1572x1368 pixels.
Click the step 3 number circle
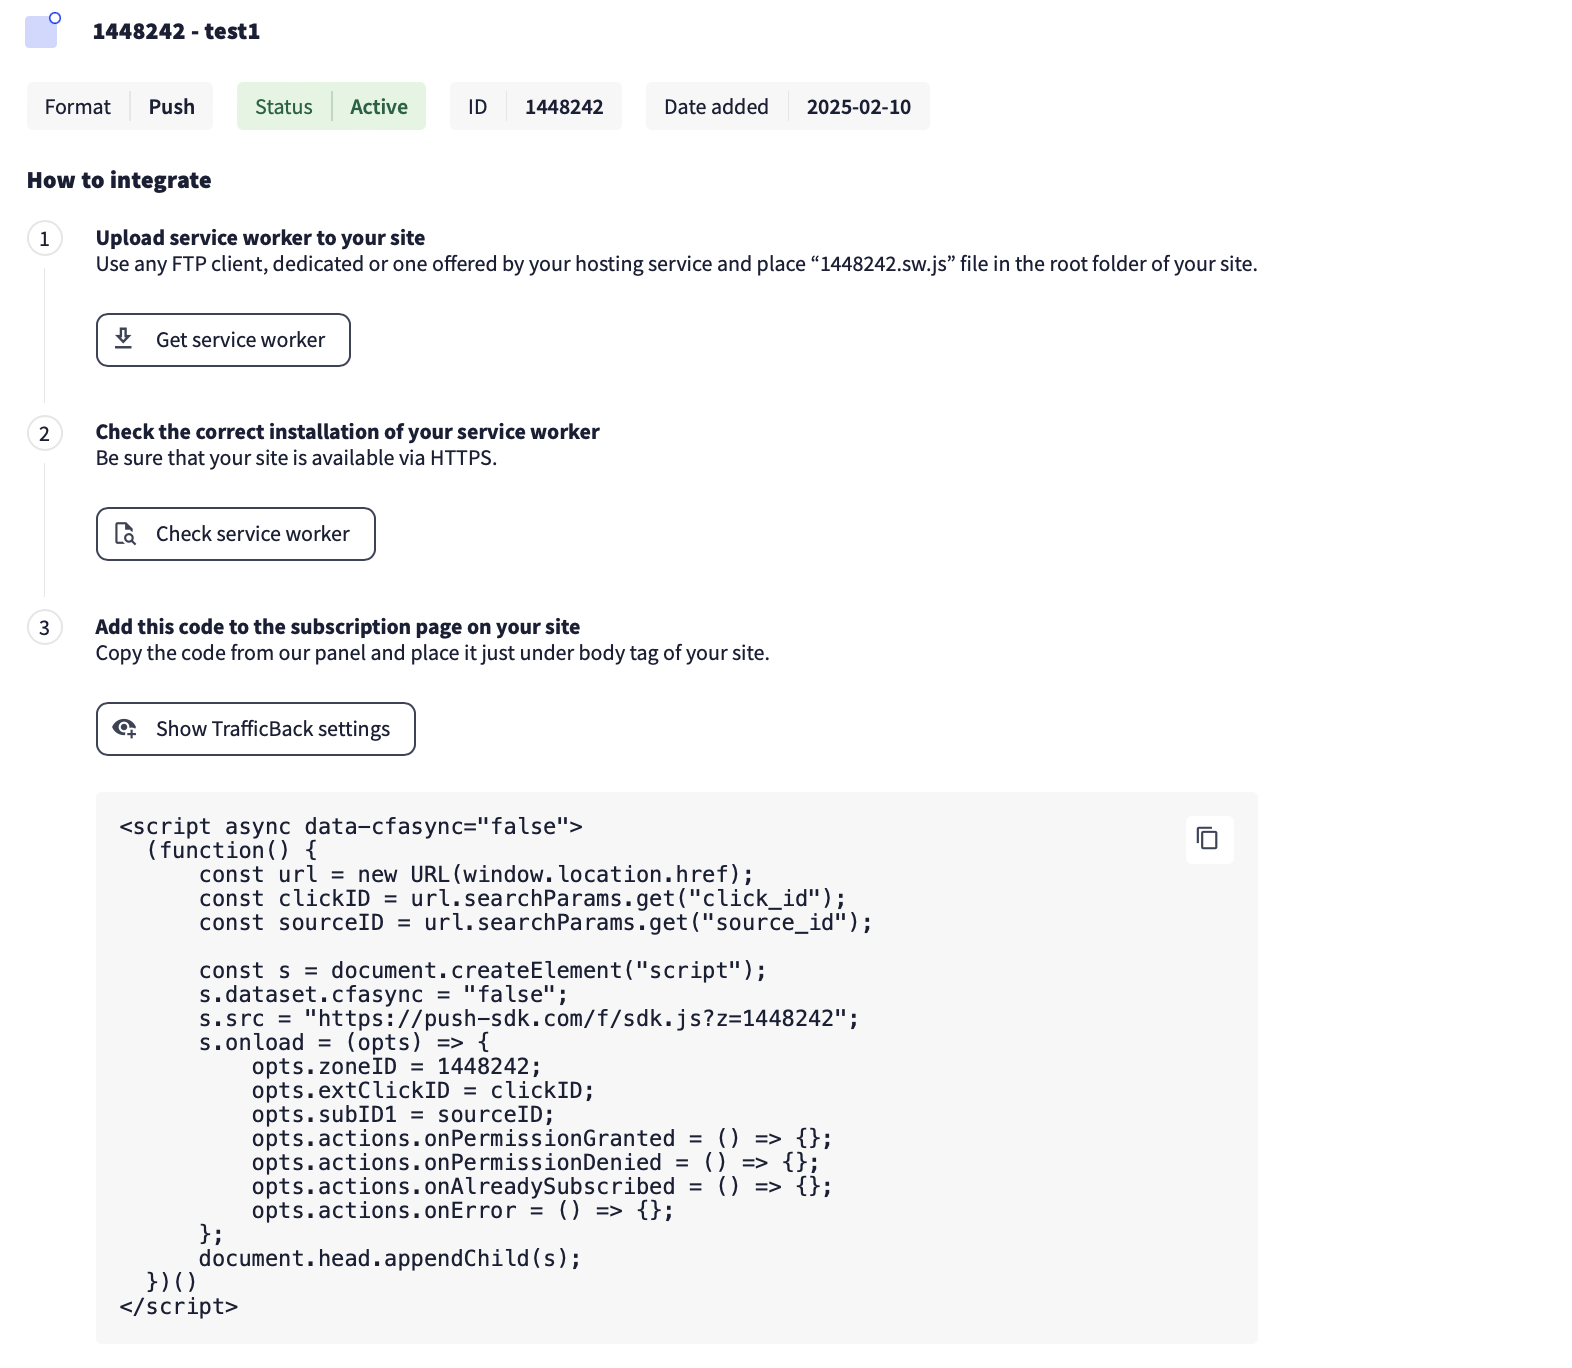click(44, 628)
